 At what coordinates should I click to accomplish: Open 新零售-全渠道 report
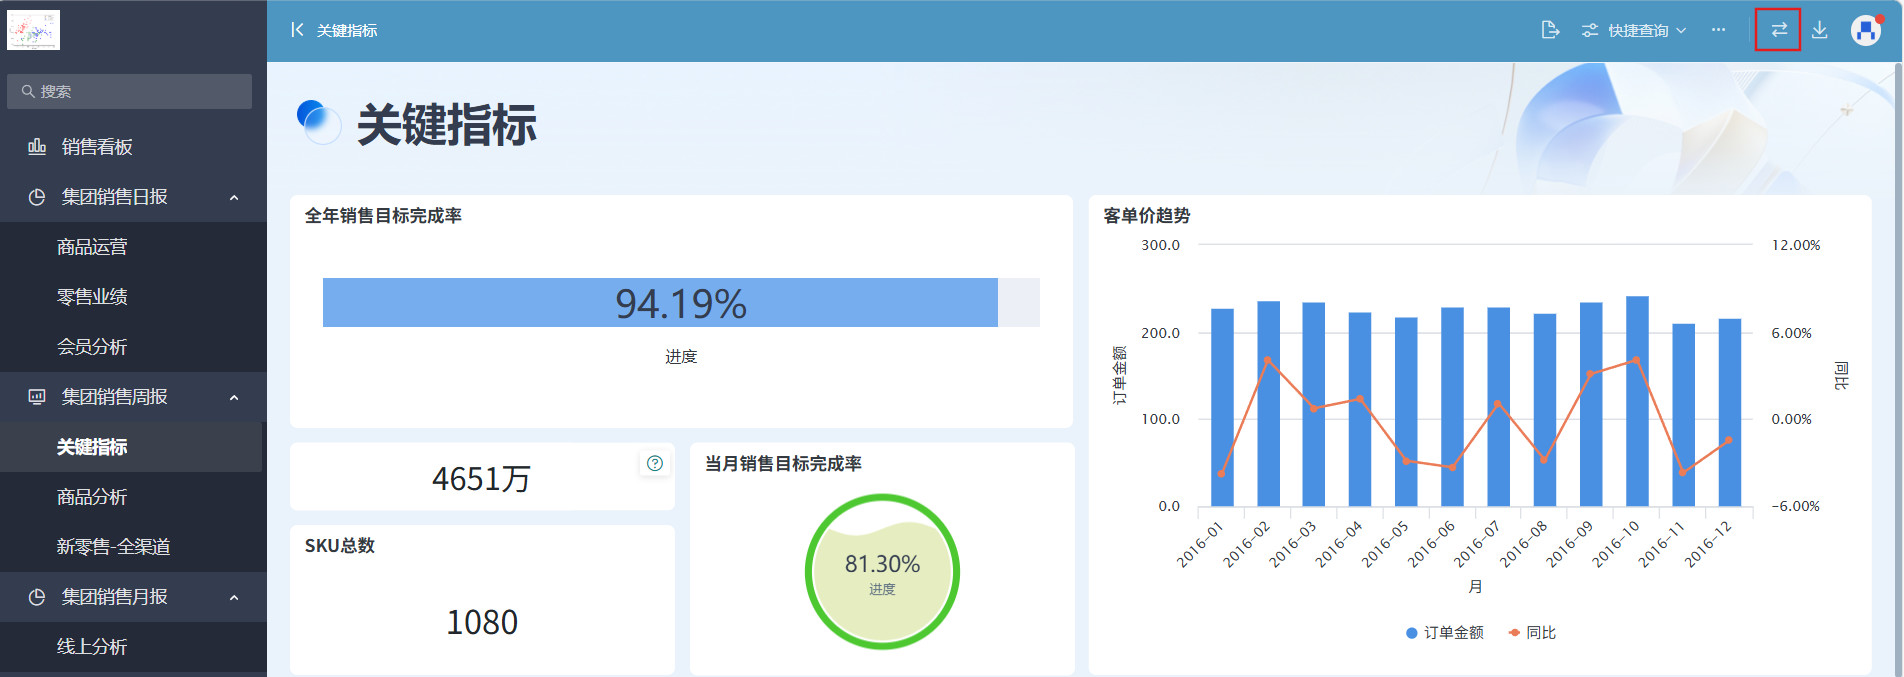coord(113,547)
